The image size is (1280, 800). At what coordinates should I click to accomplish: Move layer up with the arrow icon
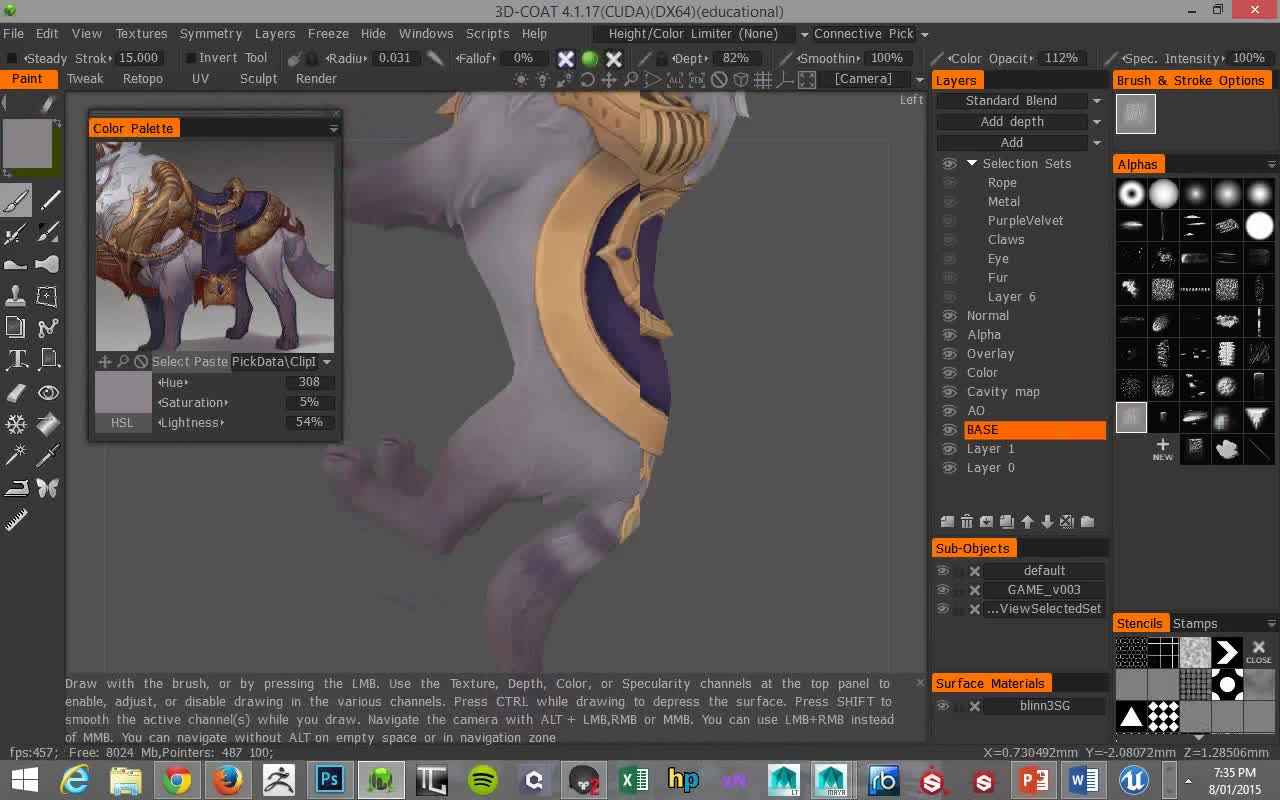click(1027, 522)
